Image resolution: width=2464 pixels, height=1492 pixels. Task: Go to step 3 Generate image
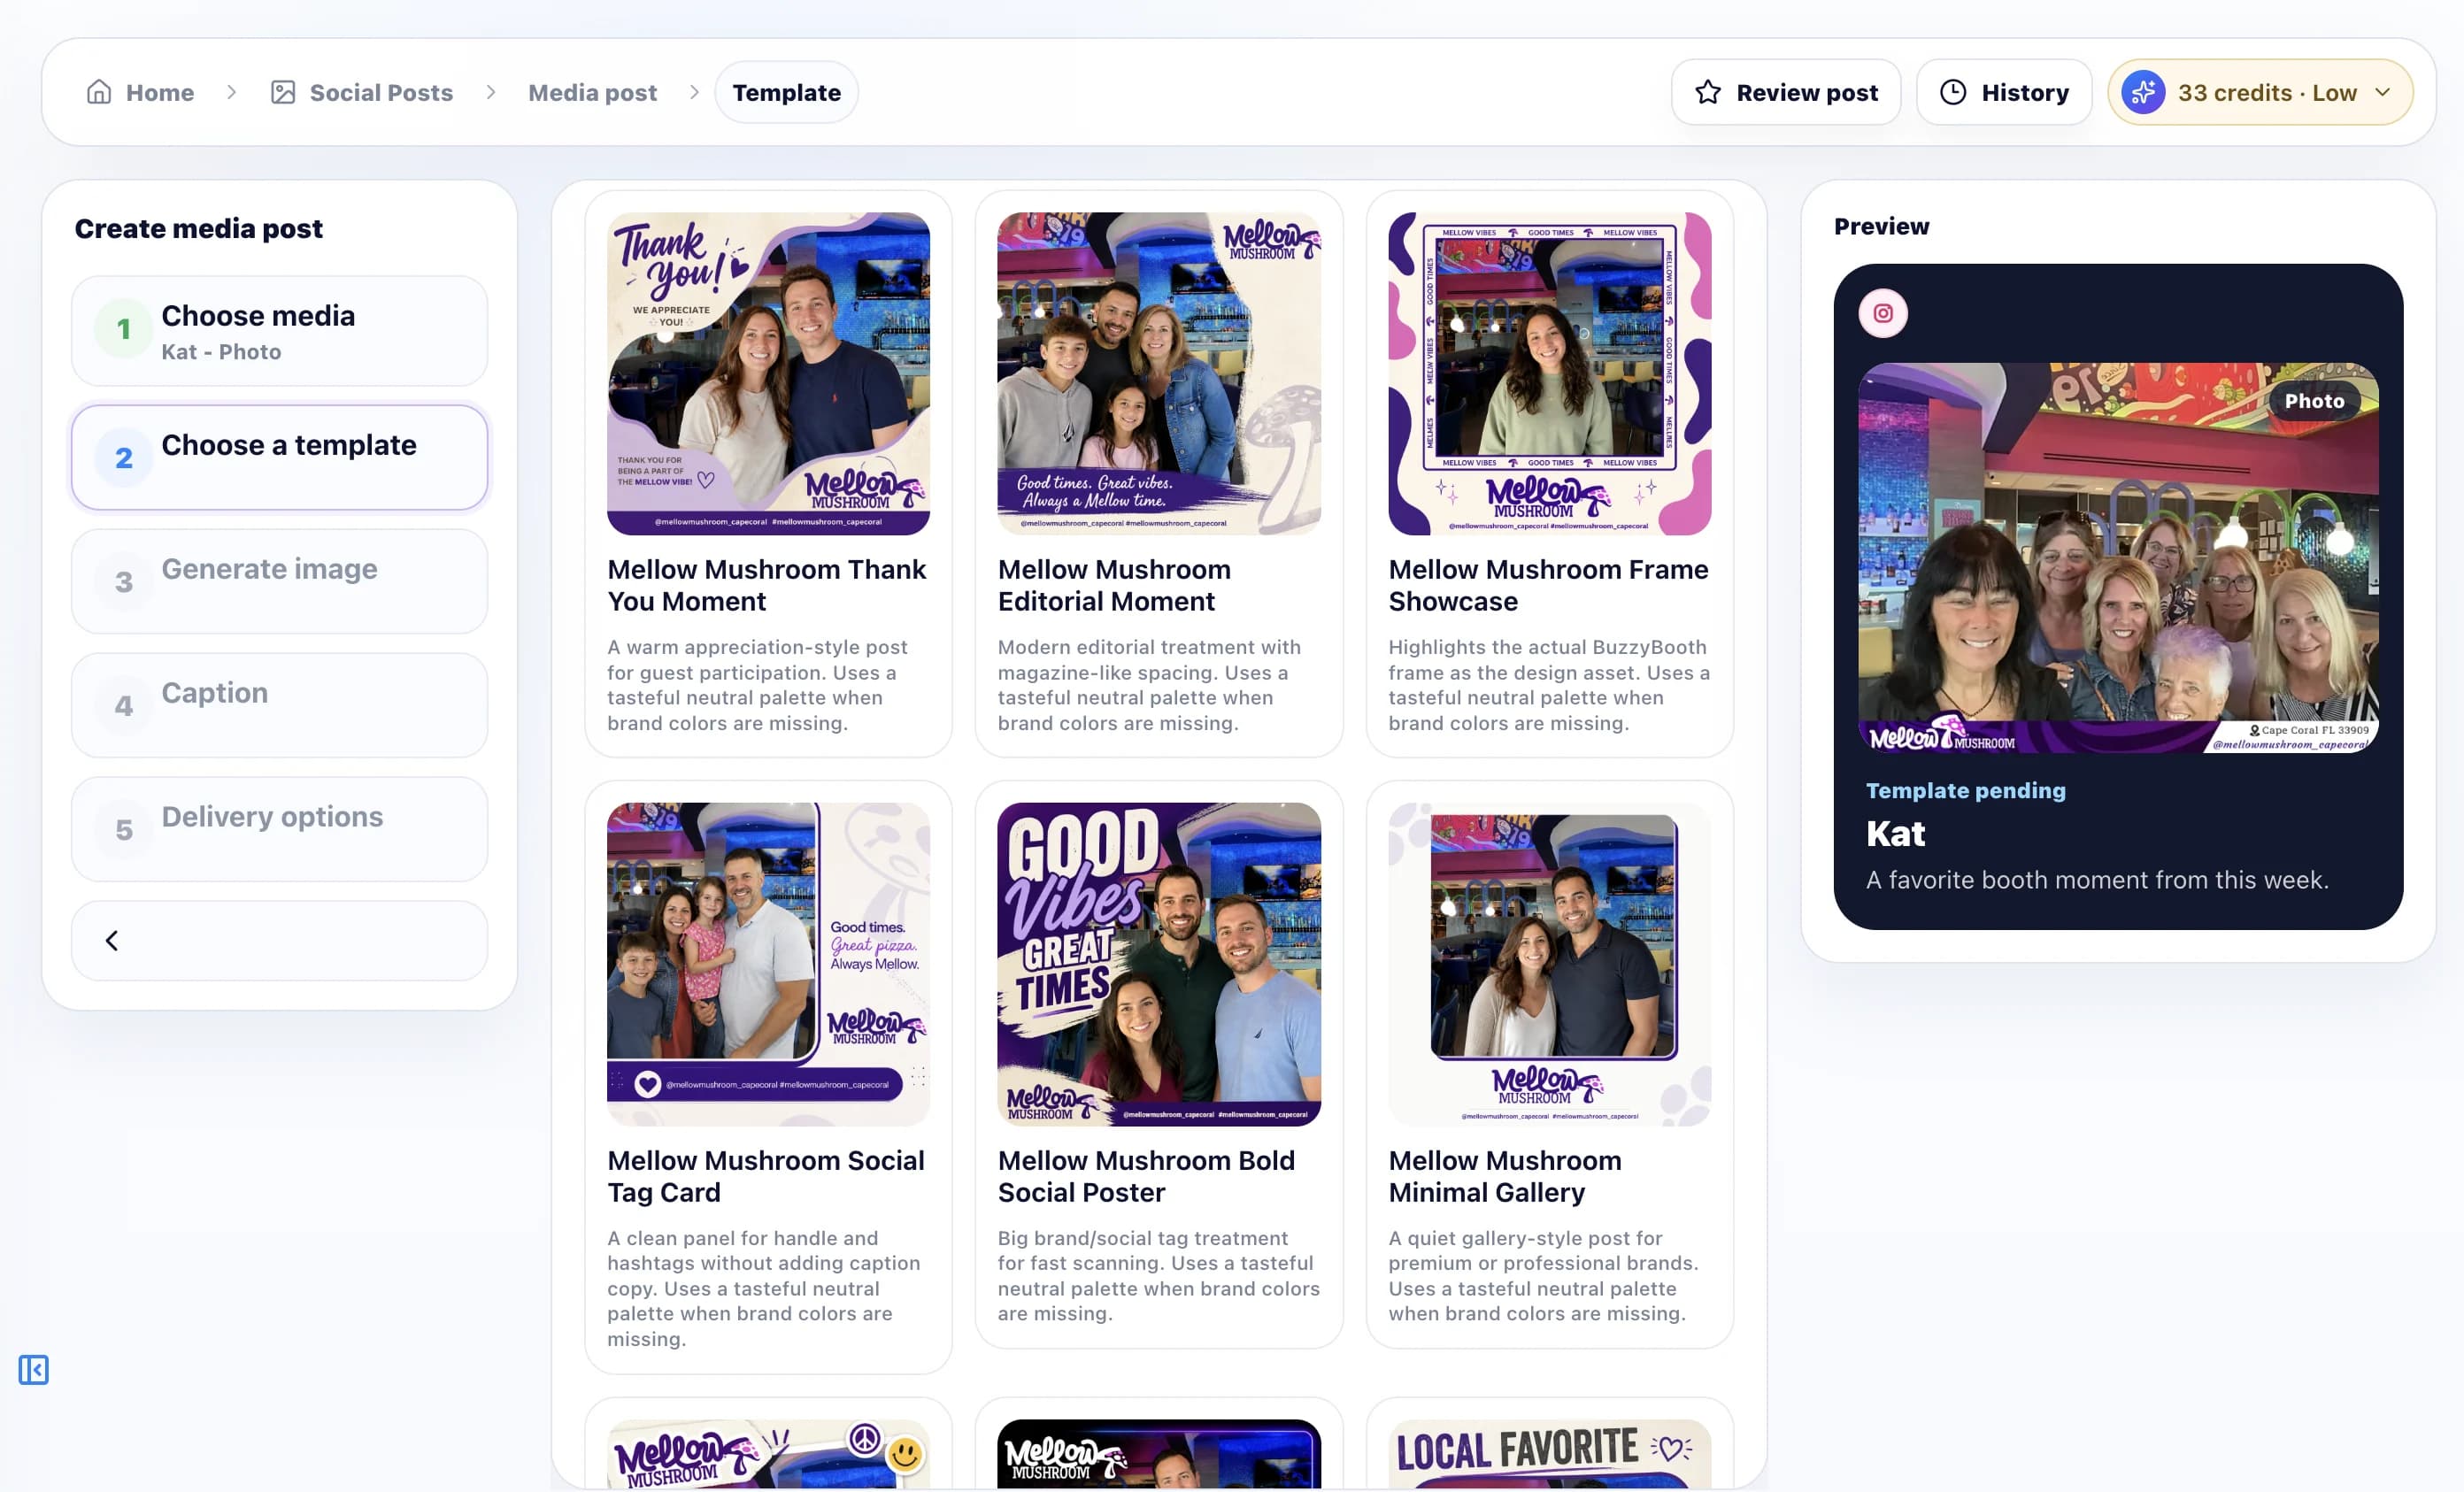tap(279, 581)
